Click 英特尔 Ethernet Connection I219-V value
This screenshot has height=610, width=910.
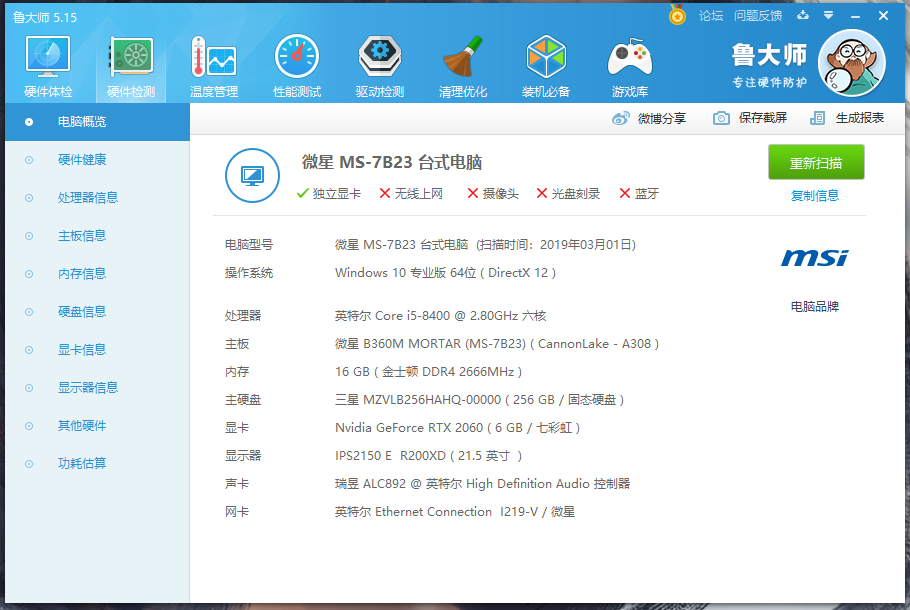click(x=454, y=512)
